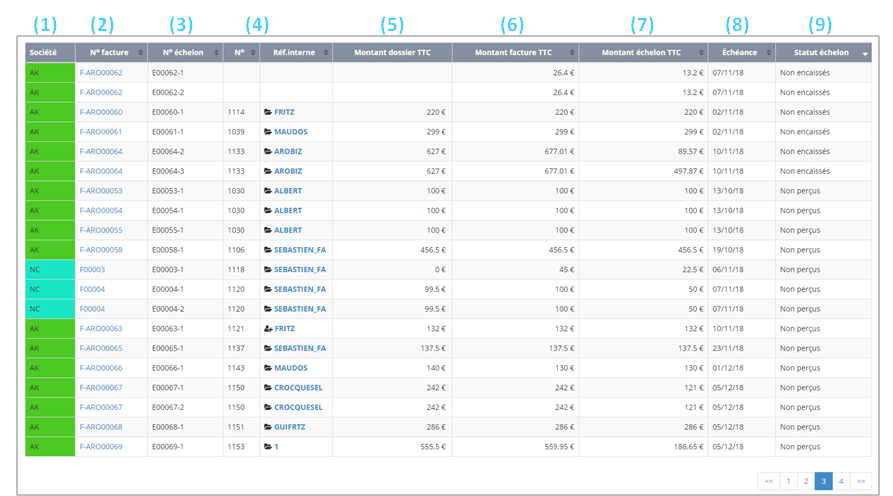Sort by N° échelon column arrows
This screenshot has width=893, height=496.
[216, 52]
